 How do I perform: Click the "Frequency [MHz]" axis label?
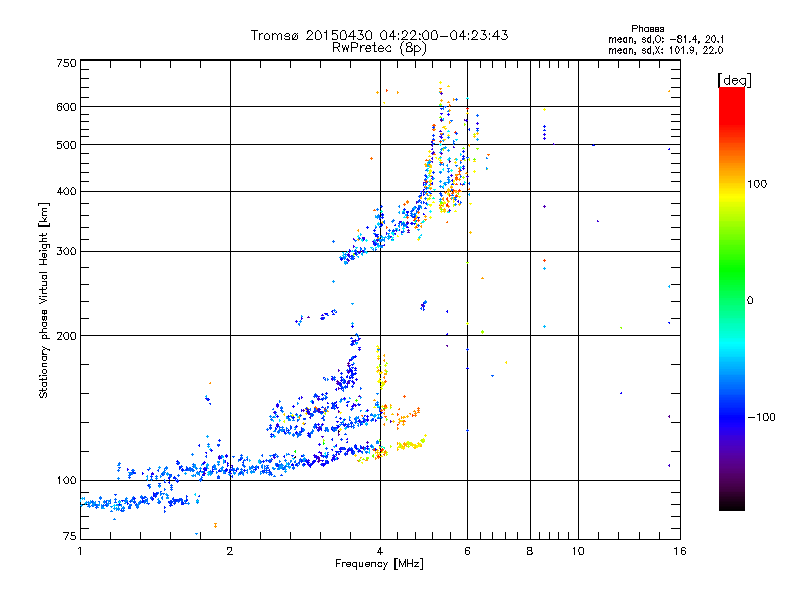pos(379,564)
